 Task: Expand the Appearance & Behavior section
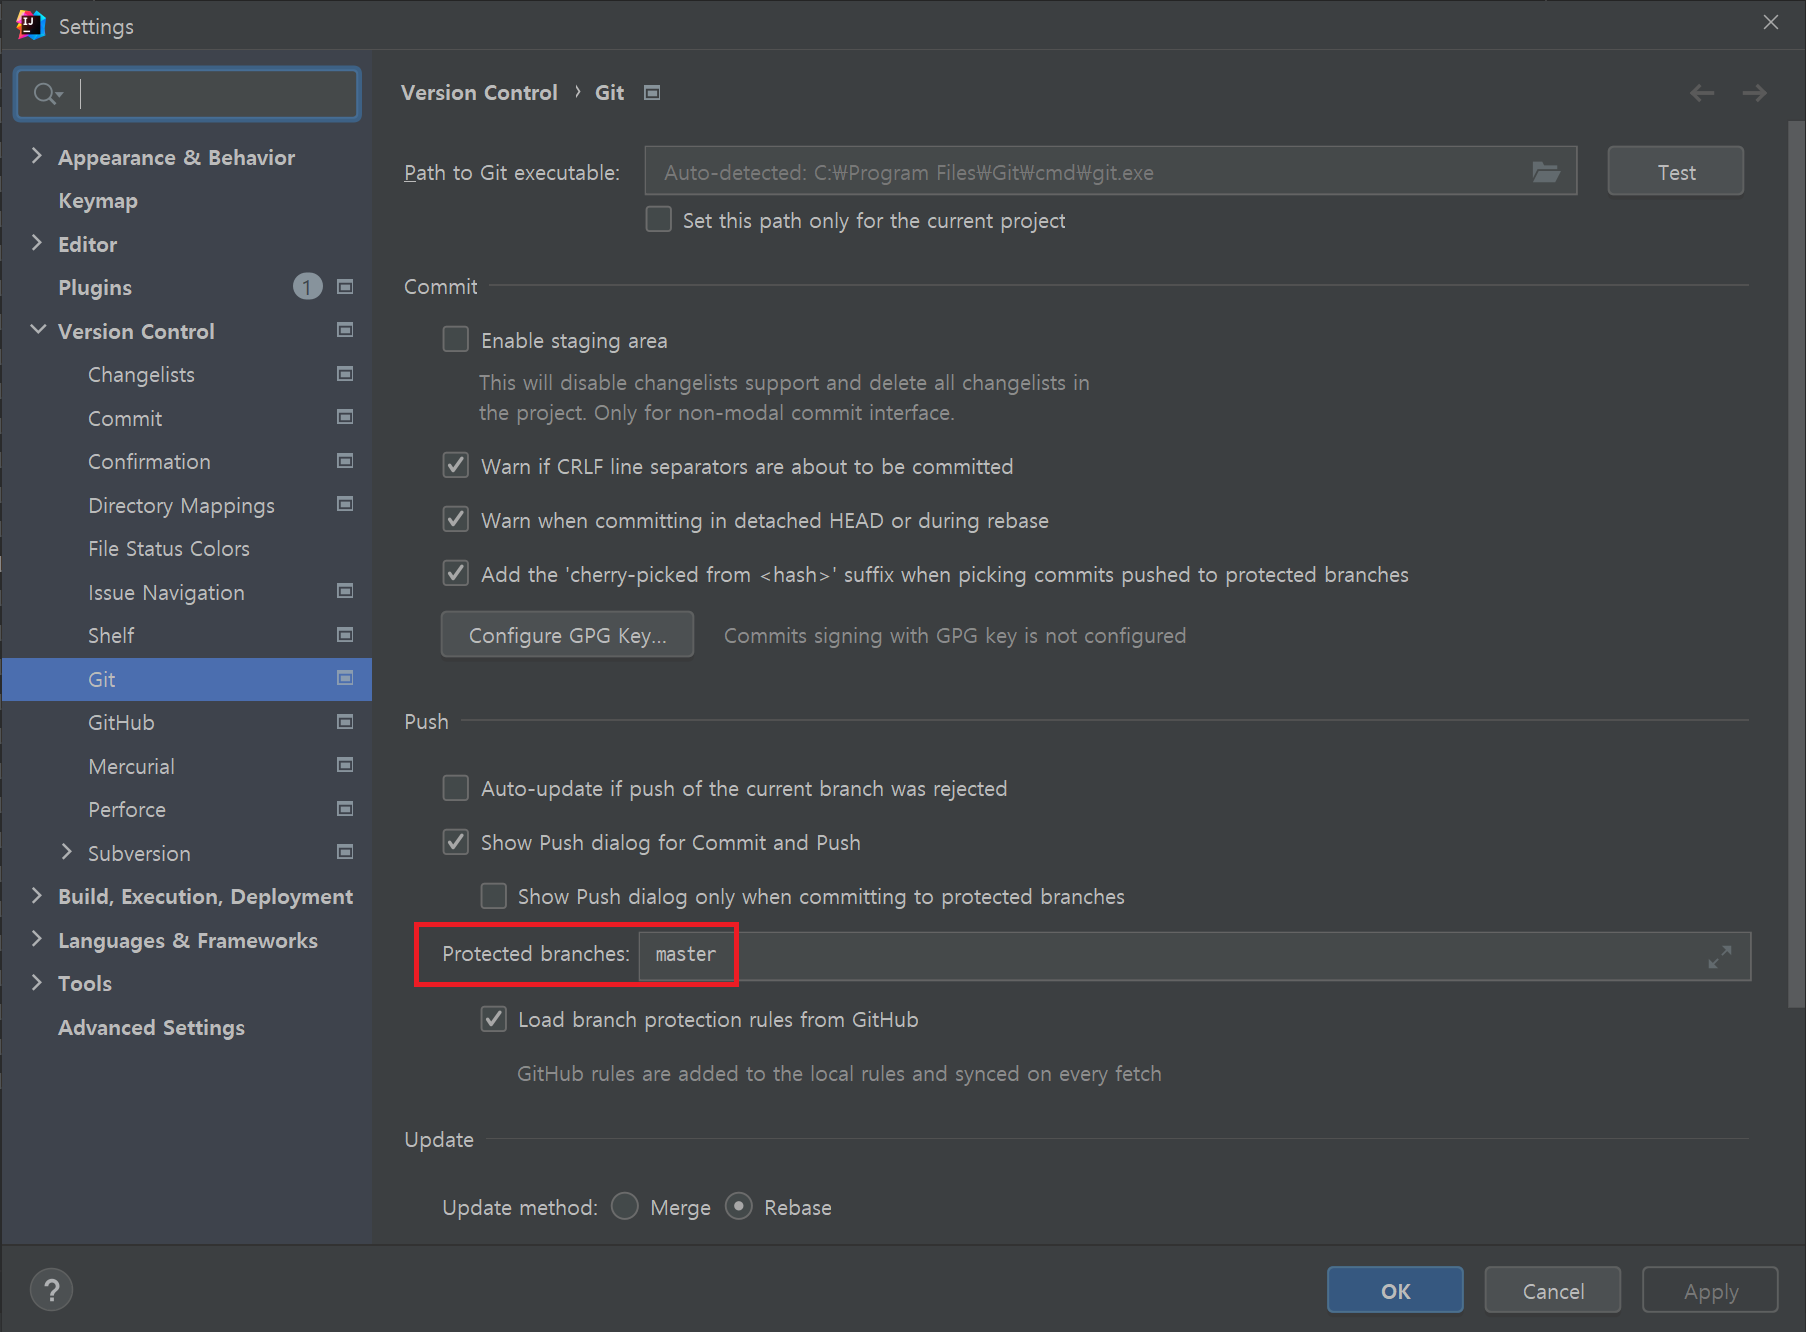pyautogui.click(x=37, y=156)
